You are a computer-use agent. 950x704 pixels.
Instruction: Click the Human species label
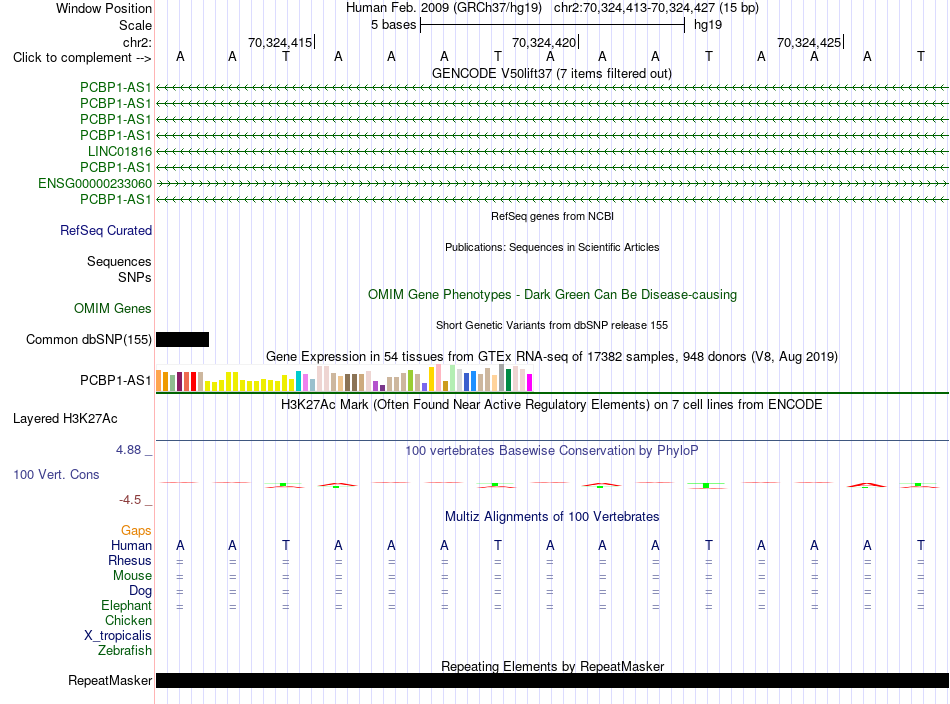coord(131,545)
